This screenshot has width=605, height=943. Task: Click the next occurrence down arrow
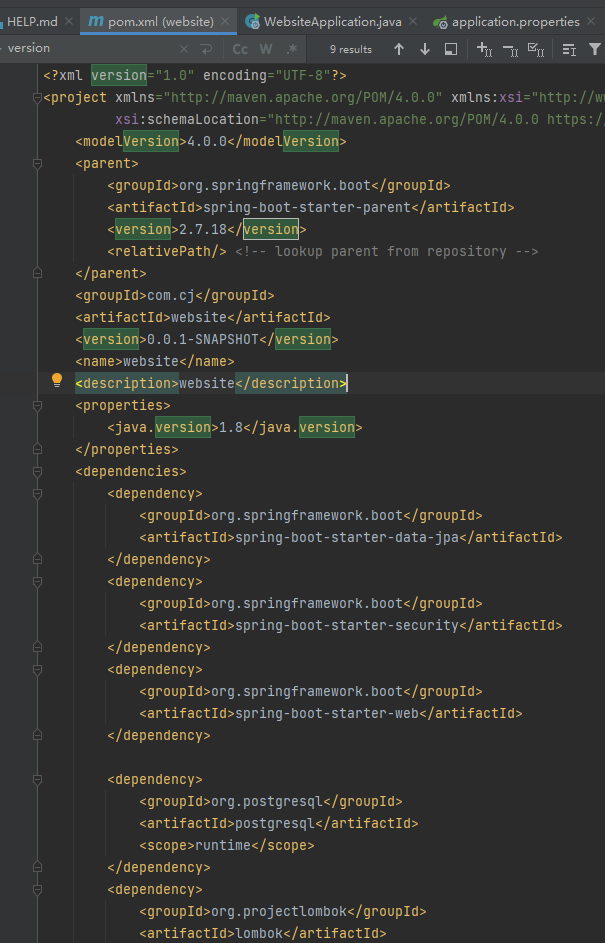click(423, 48)
